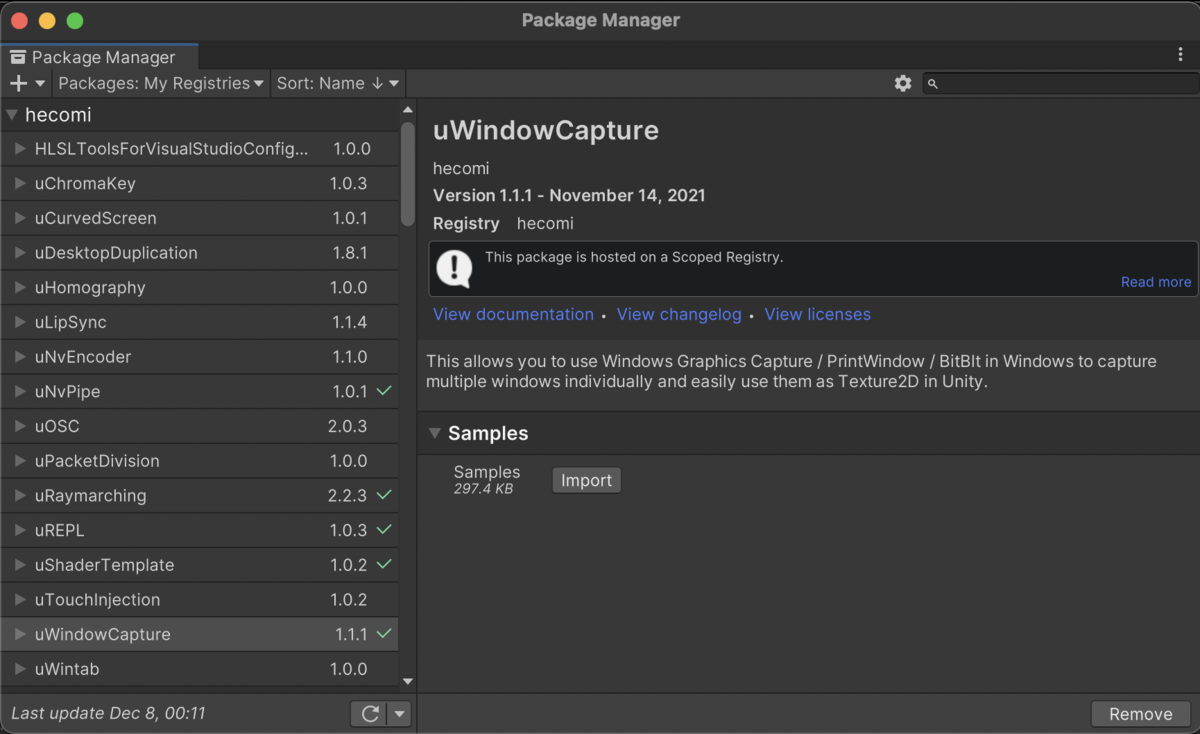1200x734 pixels.
Task: Click the 'Last update Dec 8, 00:11' status text
Action: tap(108, 713)
